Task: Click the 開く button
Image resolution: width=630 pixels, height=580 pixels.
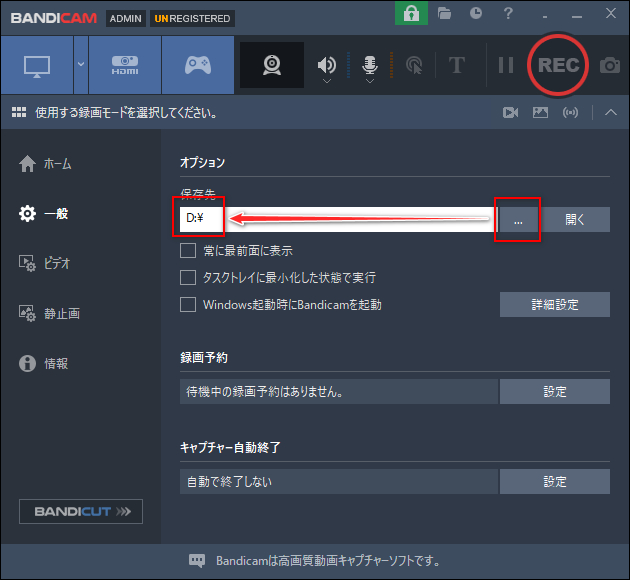Action: pos(575,220)
